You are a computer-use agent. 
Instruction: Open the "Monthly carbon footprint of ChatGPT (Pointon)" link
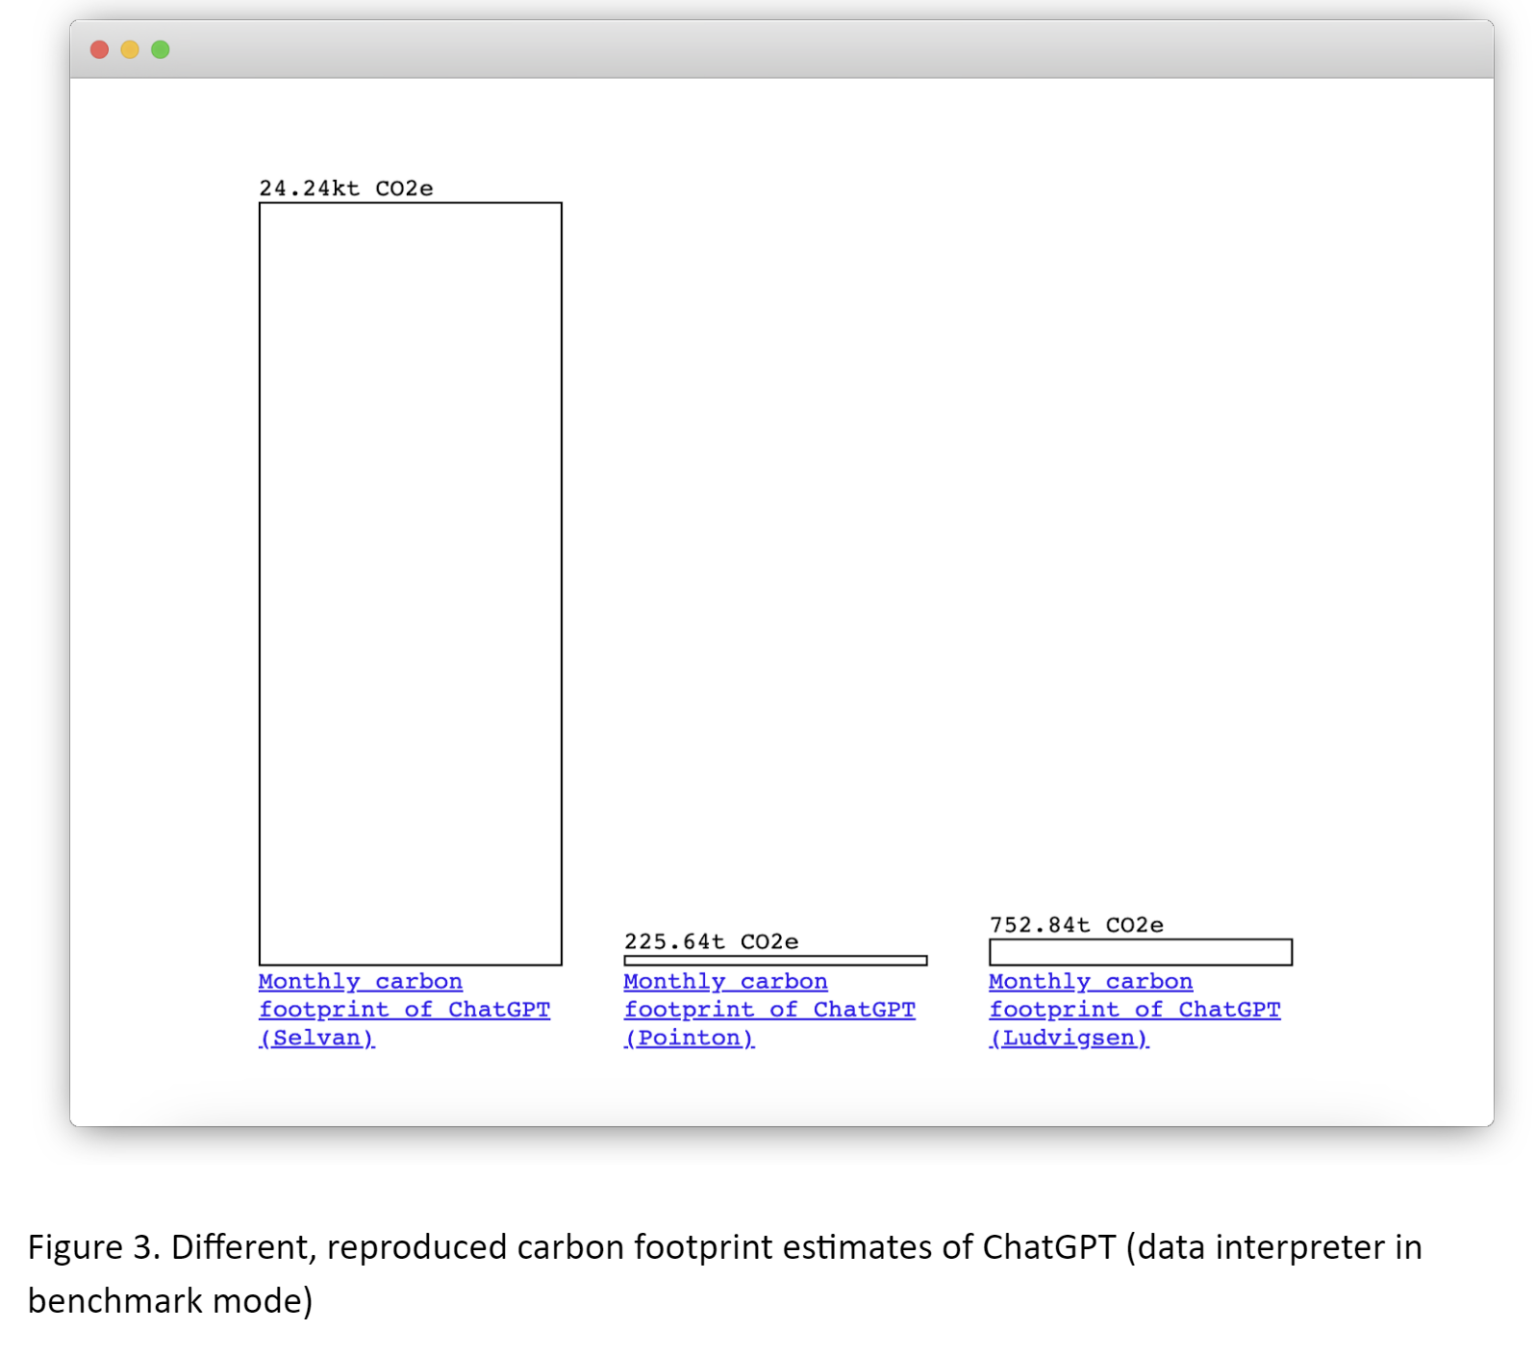coord(770,1010)
